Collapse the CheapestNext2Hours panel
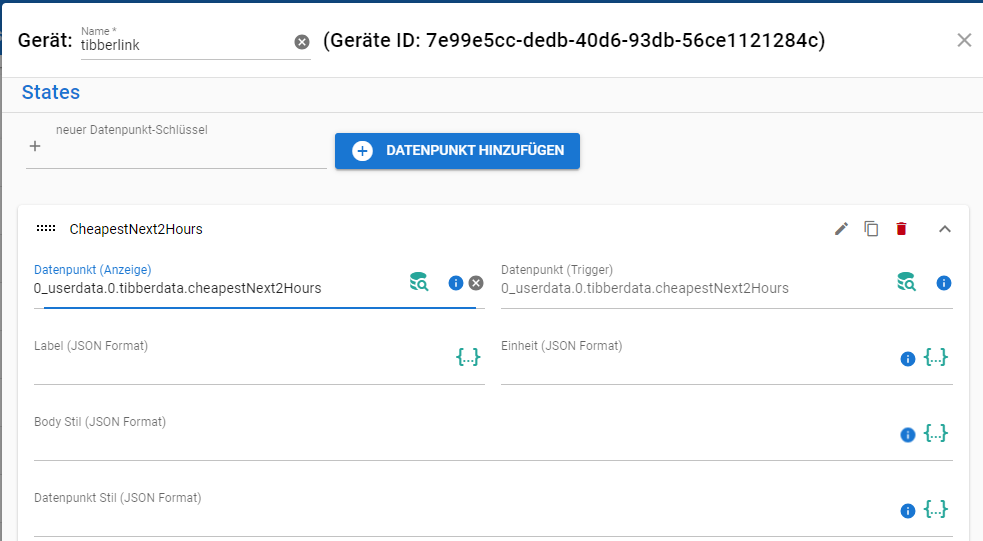The image size is (983, 541). tap(944, 229)
